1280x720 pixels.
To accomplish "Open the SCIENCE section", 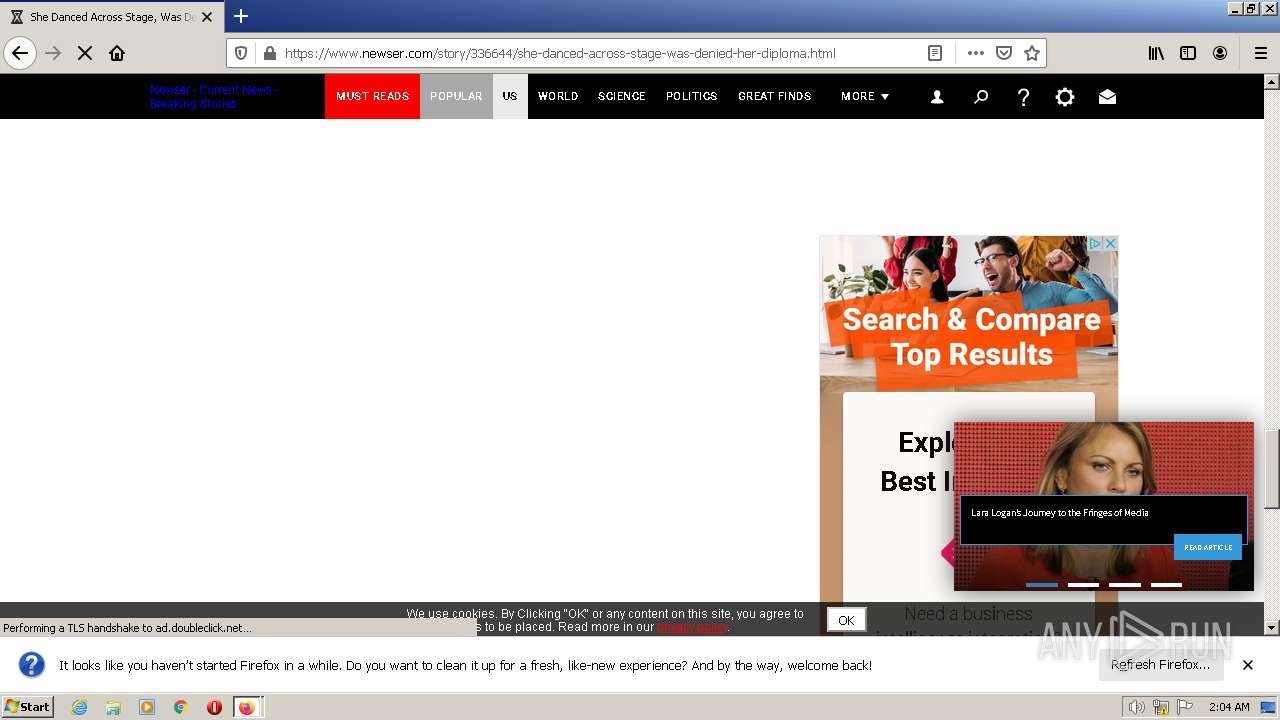I will point(622,96).
